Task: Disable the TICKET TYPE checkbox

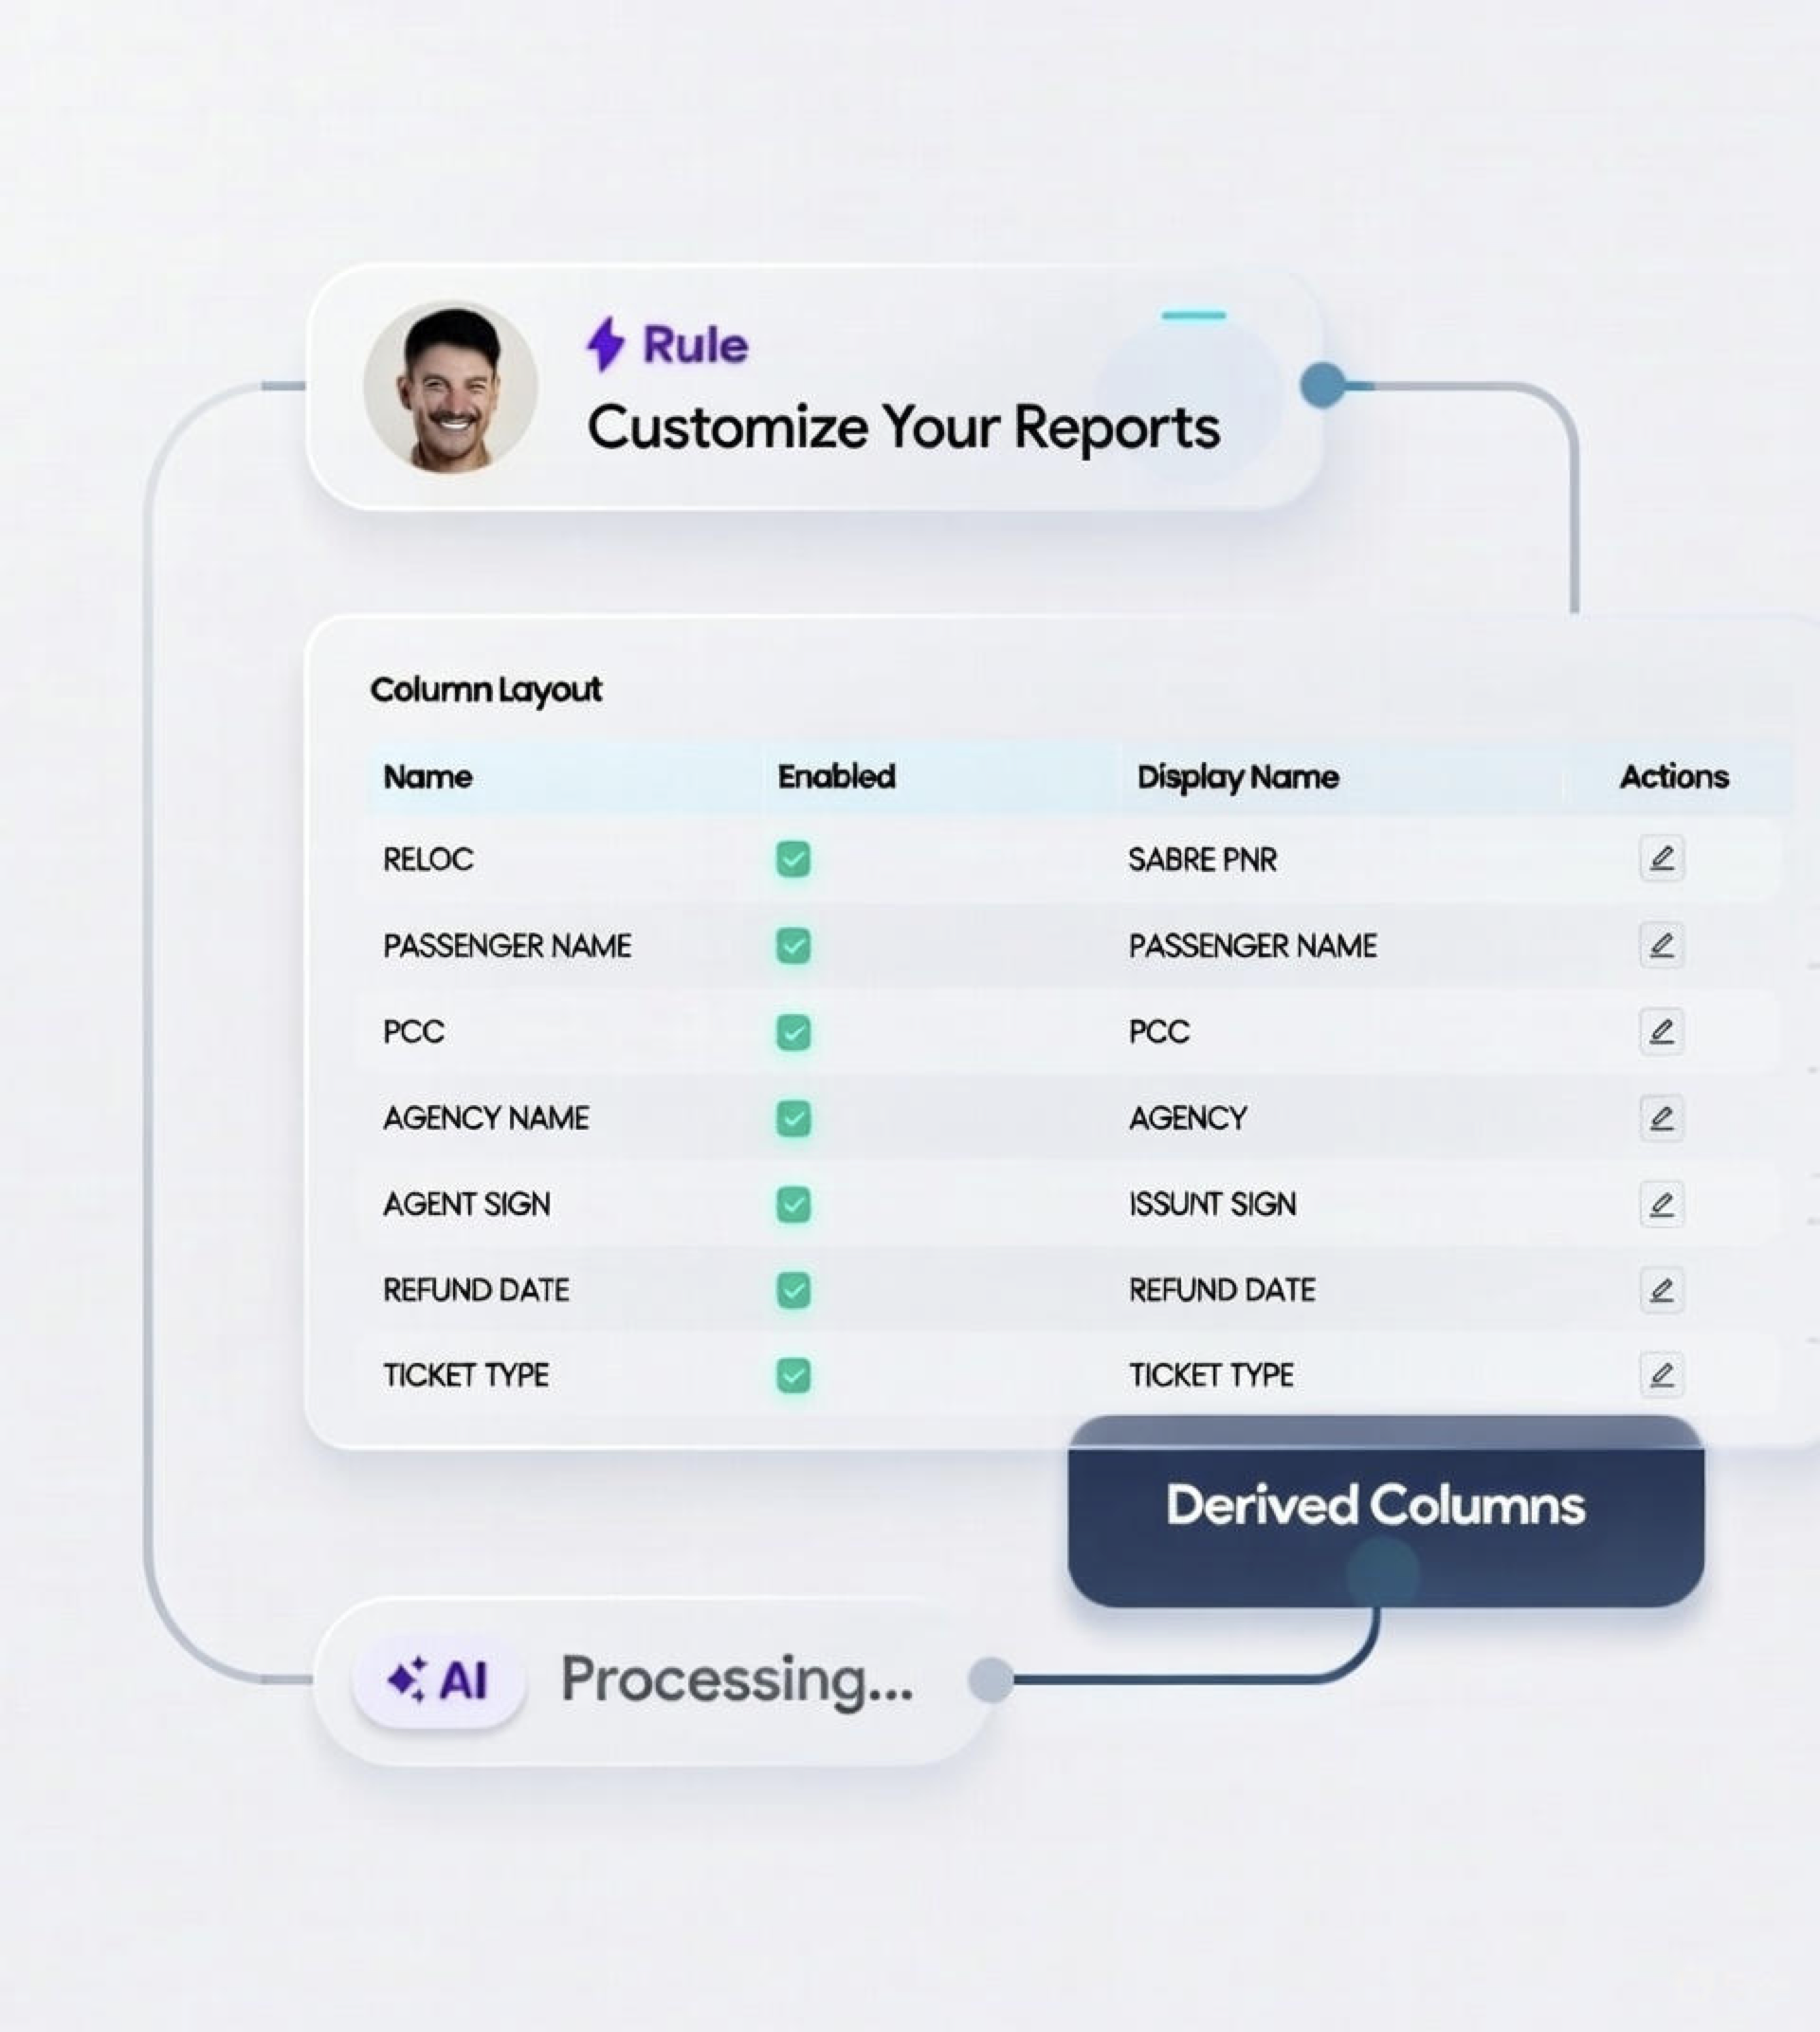Action: [x=793, y=1375]
